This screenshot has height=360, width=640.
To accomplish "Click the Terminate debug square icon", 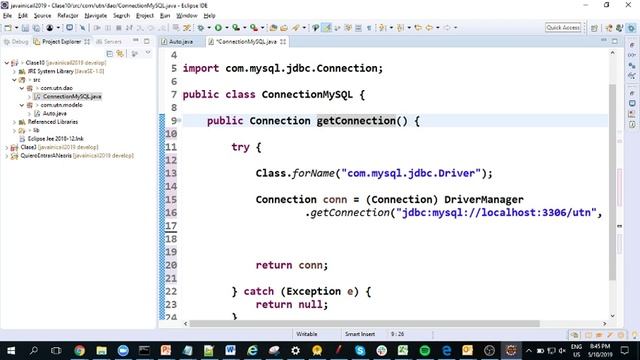I will pos(119,28).
